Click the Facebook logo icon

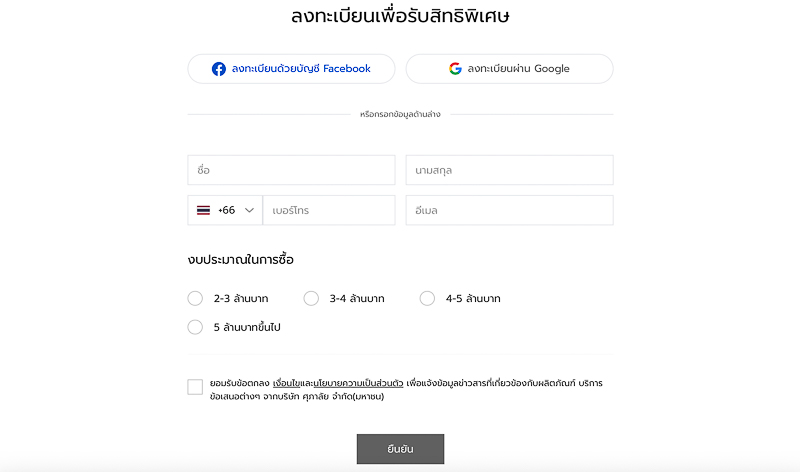pyautogui.click(x=219, y=69)
